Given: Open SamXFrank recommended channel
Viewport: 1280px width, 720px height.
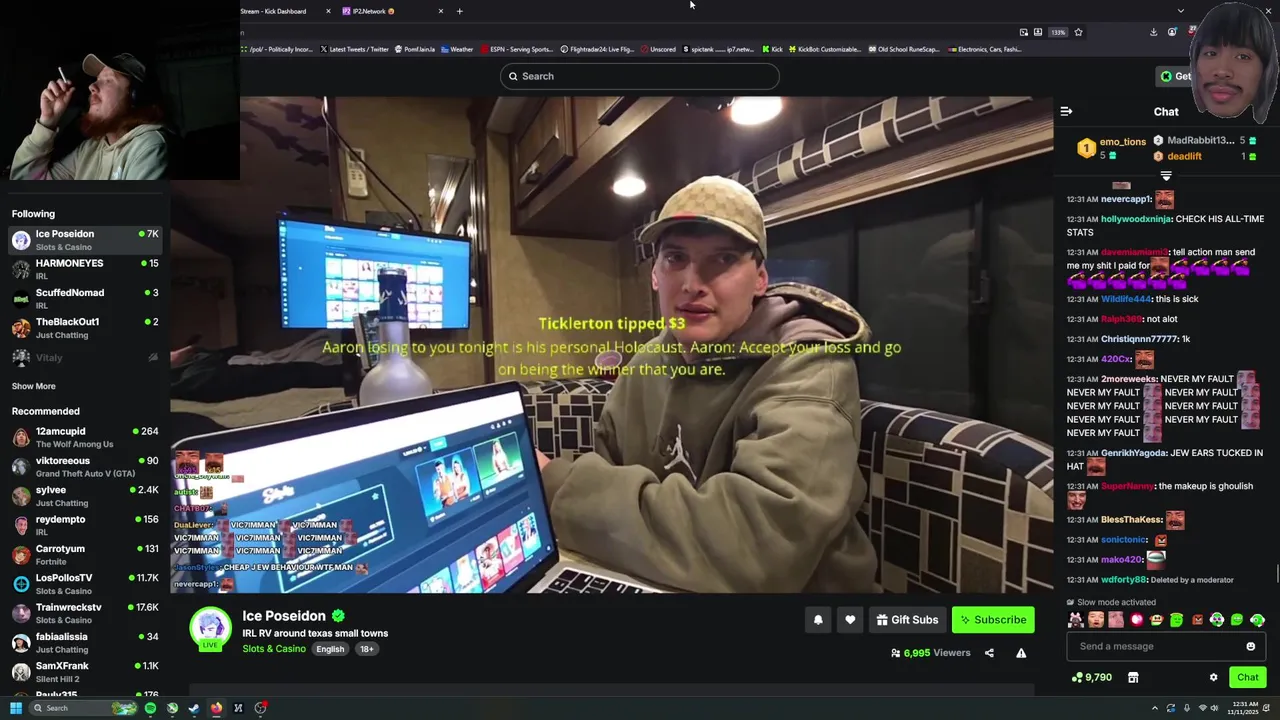Looking at the screenshot, I should click(85, 672).
